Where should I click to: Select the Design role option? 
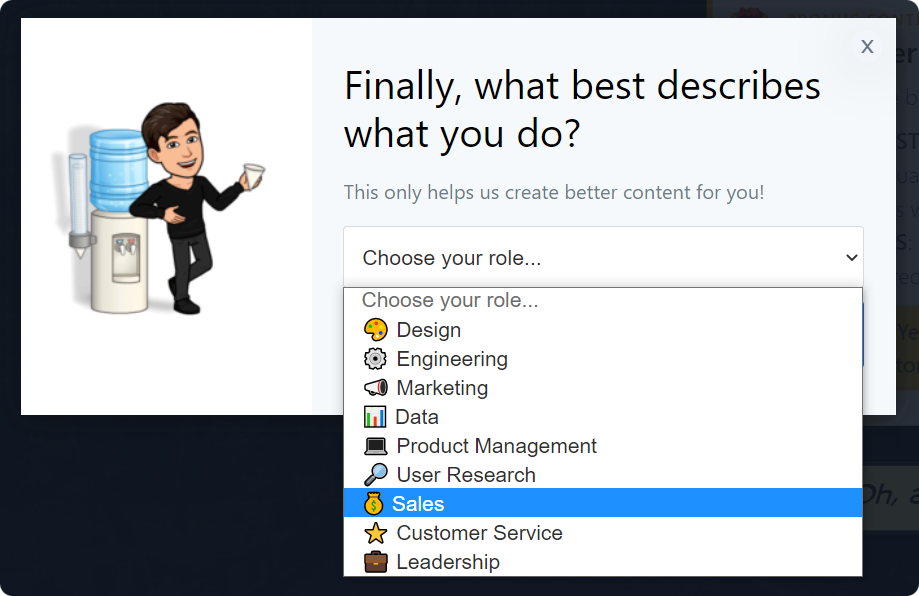(603, 330)
